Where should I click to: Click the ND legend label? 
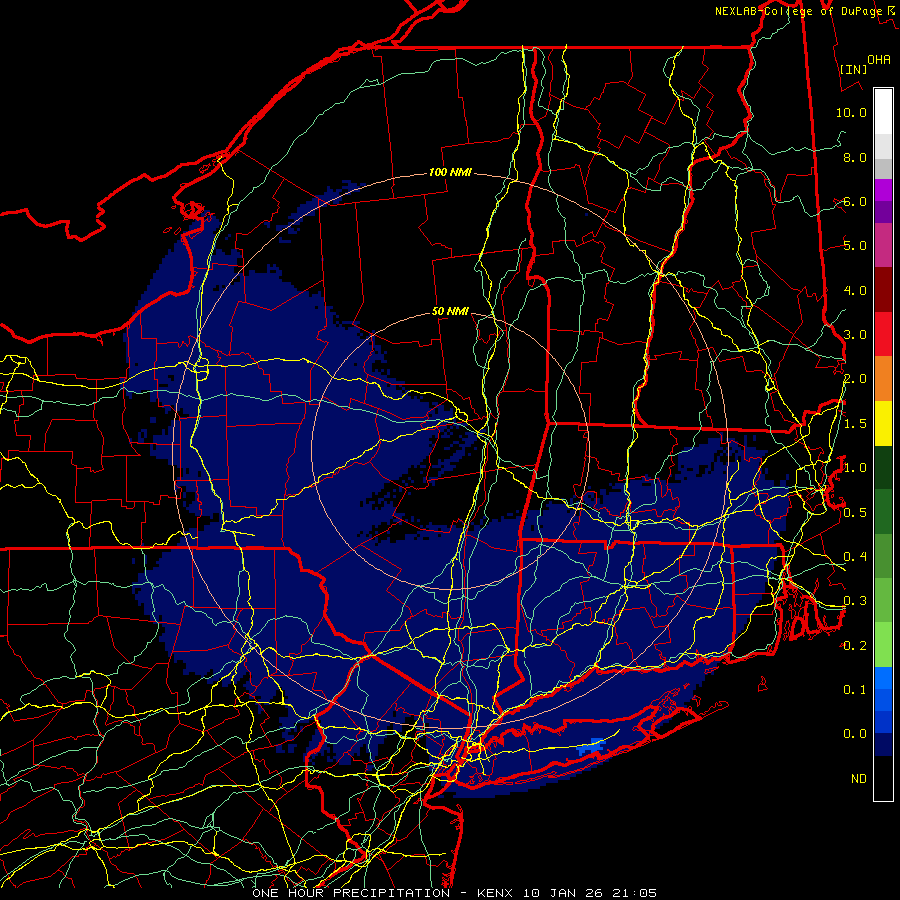859,779
